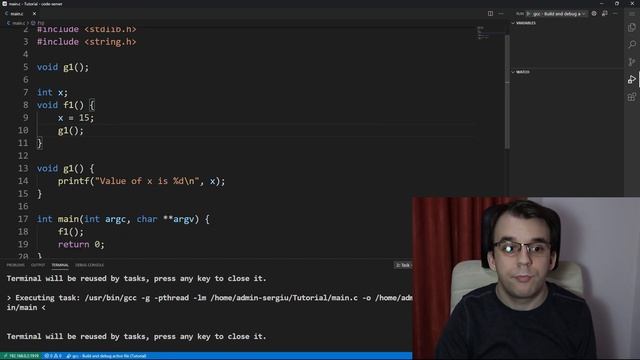Open the Extensions view
This screenshot has height=360, width=640.
pos(632,97)
